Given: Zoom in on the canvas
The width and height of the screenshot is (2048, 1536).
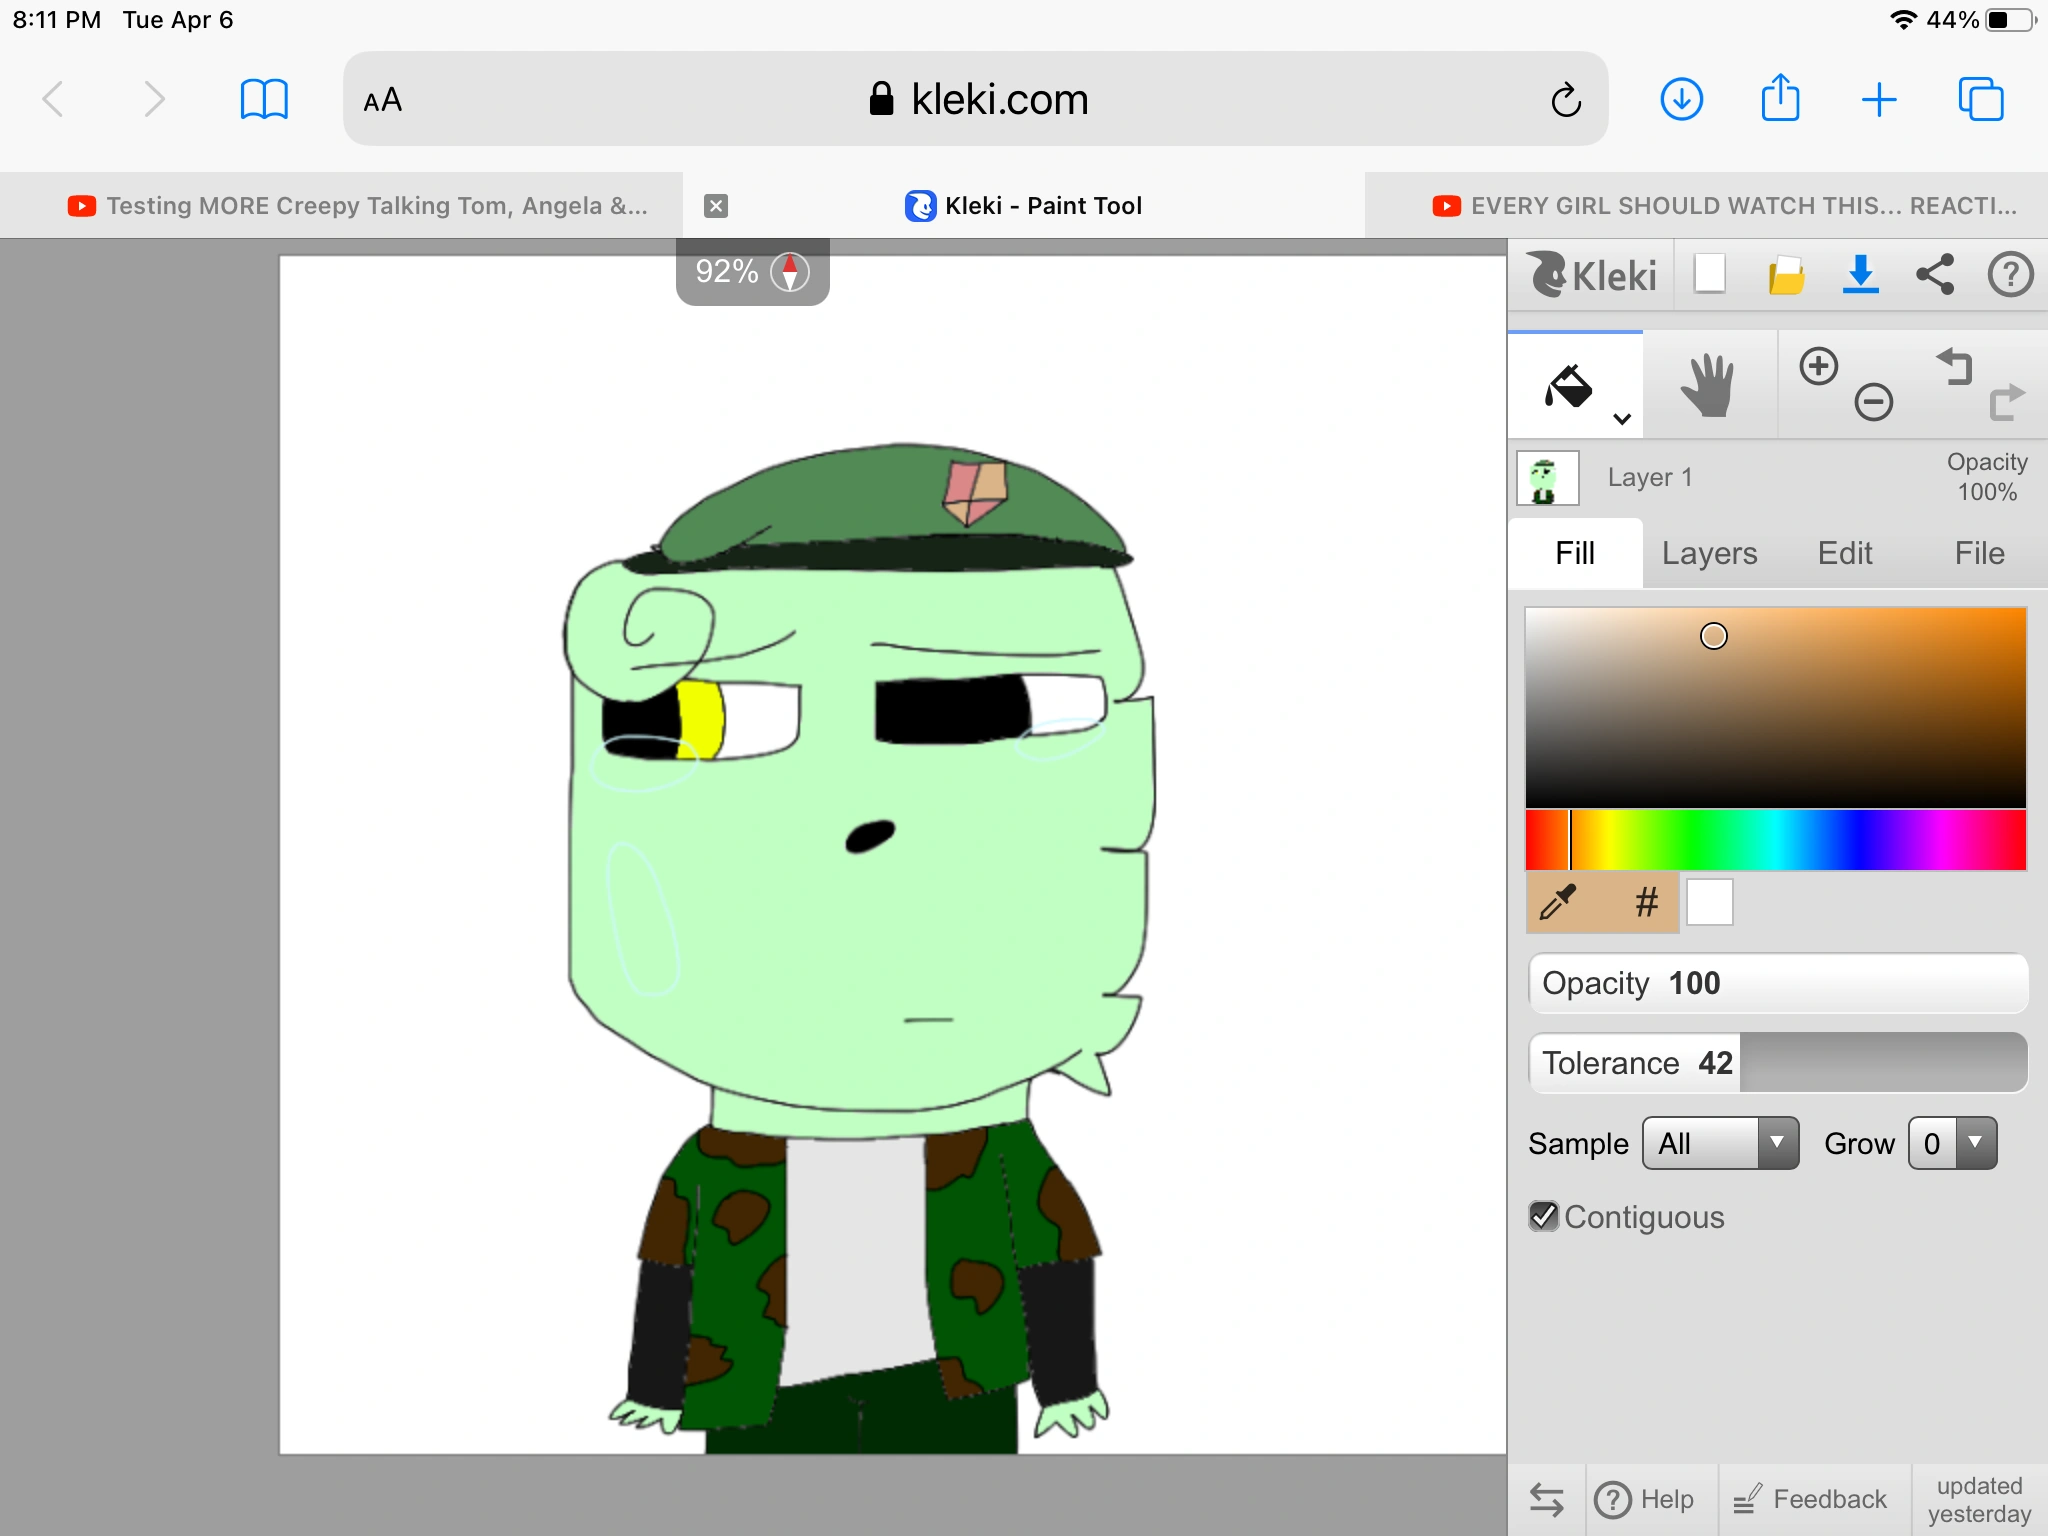Looking at the screenshot, I should tap(1820, 366).
